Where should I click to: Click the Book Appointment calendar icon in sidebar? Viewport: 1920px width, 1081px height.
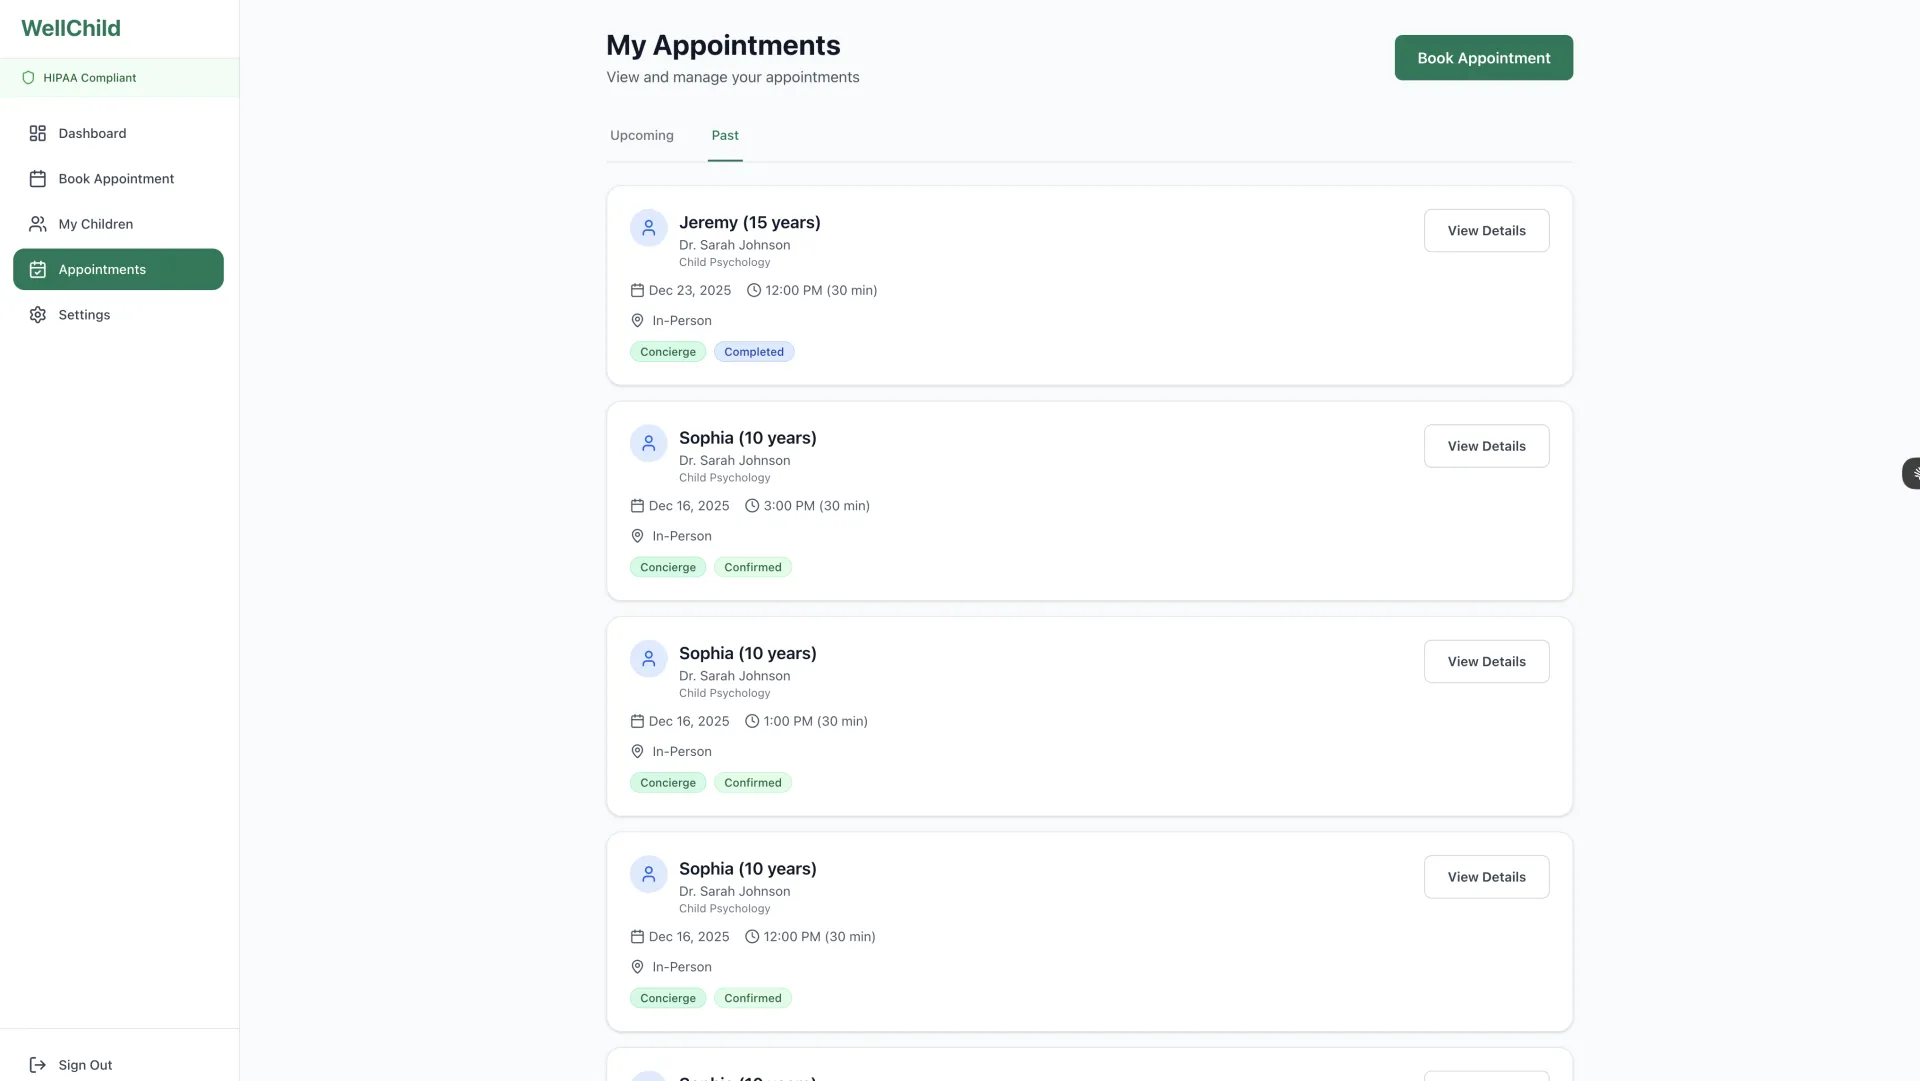point(38,179)
